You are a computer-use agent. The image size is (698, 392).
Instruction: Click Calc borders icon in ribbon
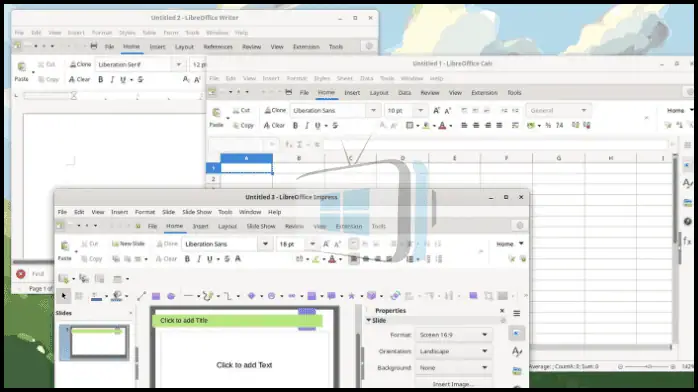tap(410, 125)
